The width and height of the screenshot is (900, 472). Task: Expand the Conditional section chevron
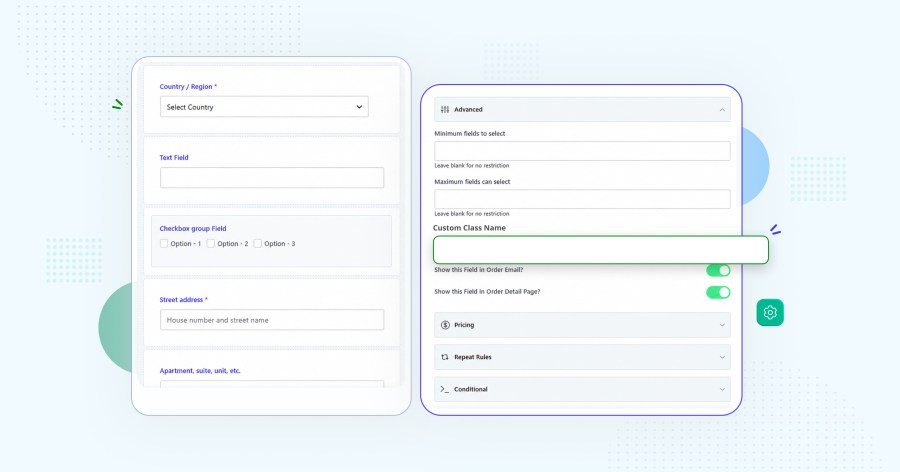point(722,389)
